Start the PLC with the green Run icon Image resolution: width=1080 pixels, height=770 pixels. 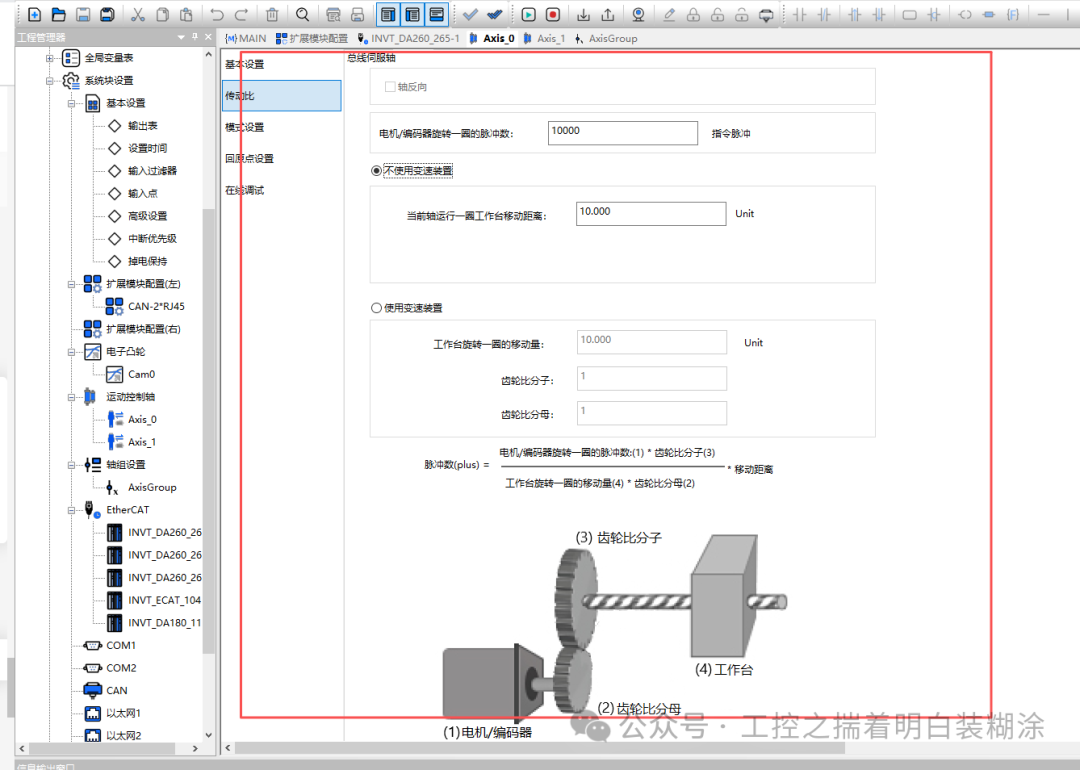click(x=528, y=14)
